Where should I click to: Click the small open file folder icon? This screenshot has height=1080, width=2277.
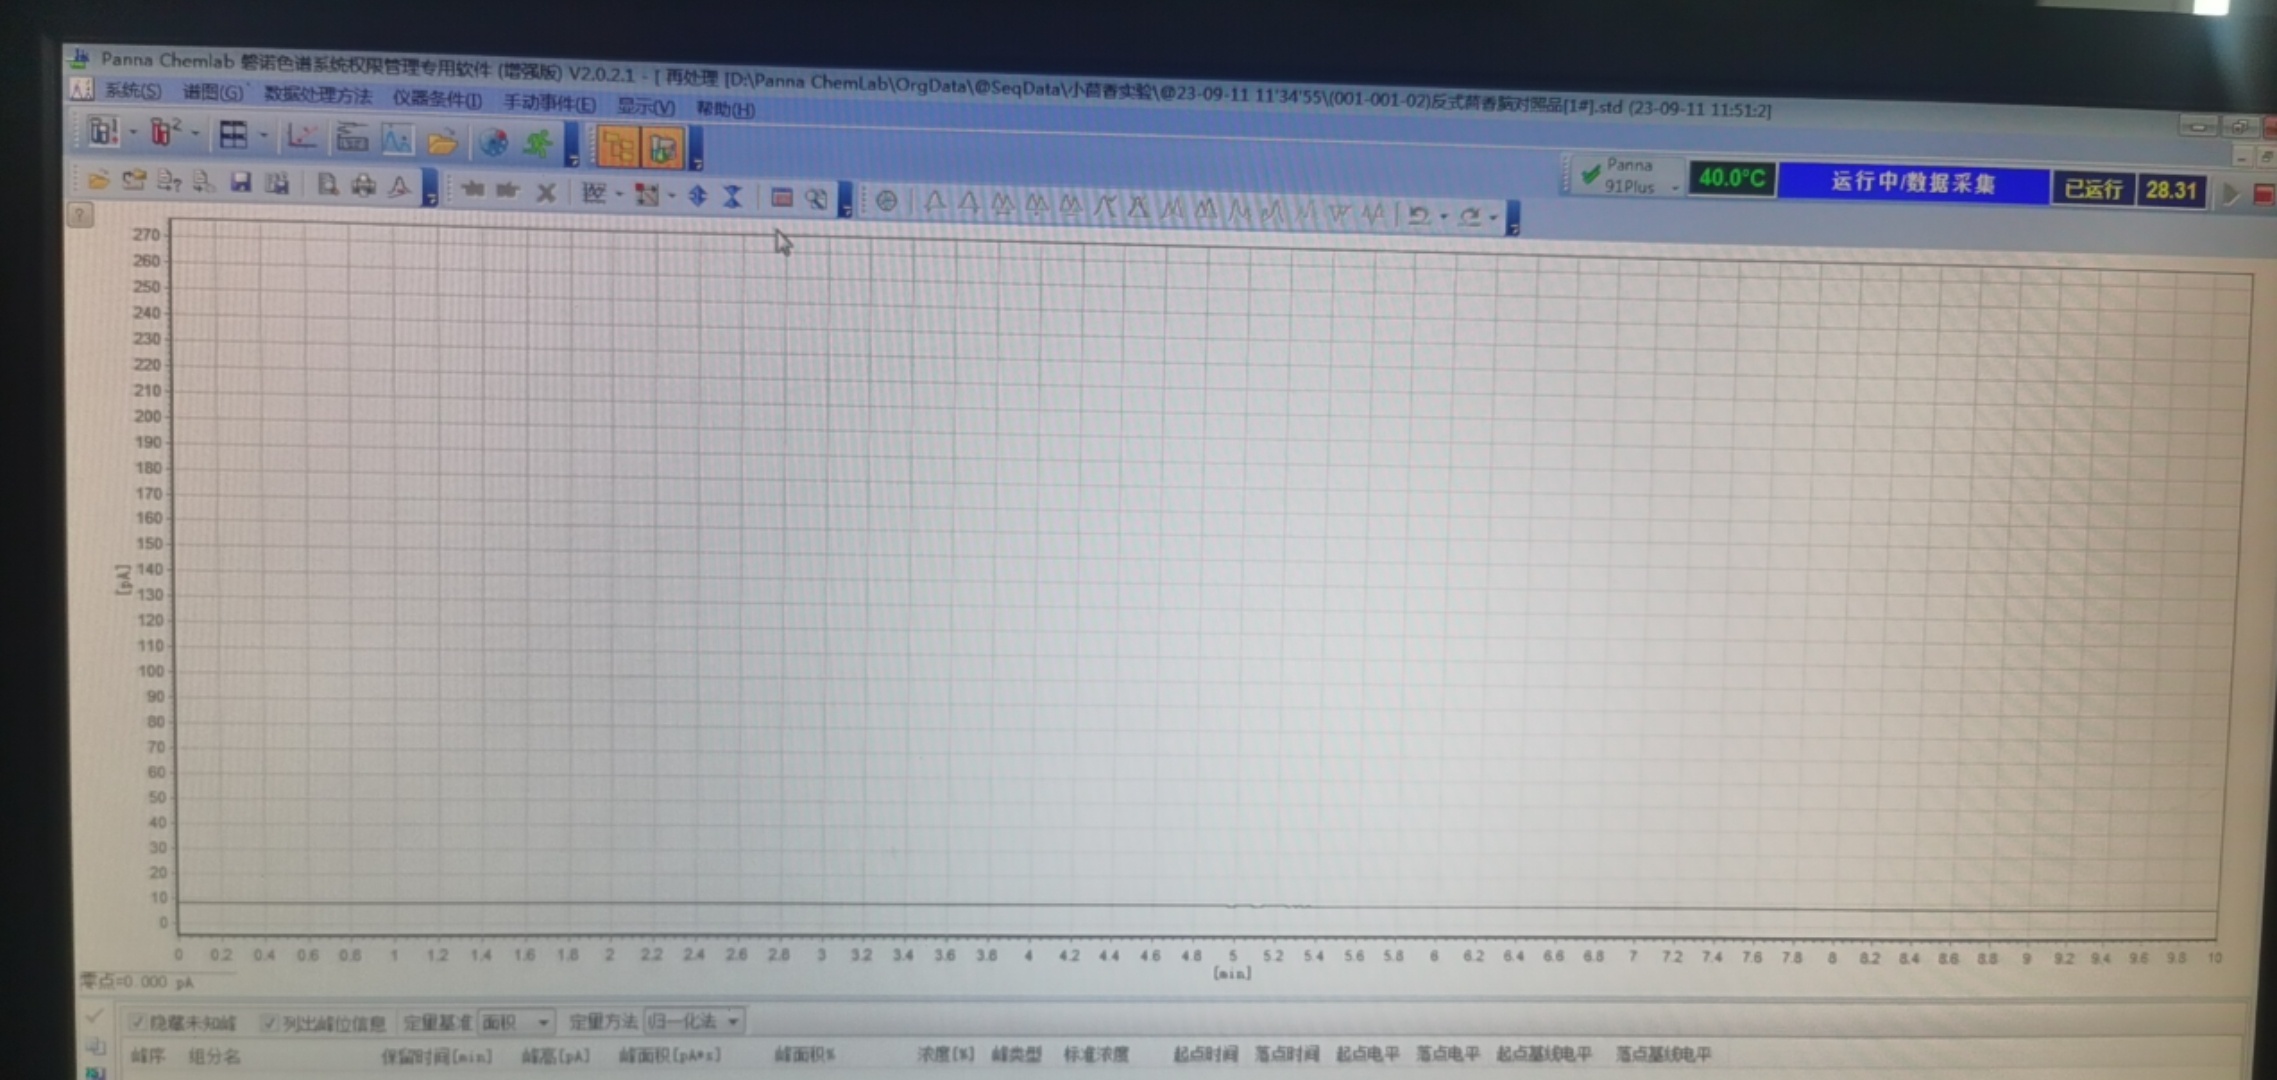click(x=98, y=179)
